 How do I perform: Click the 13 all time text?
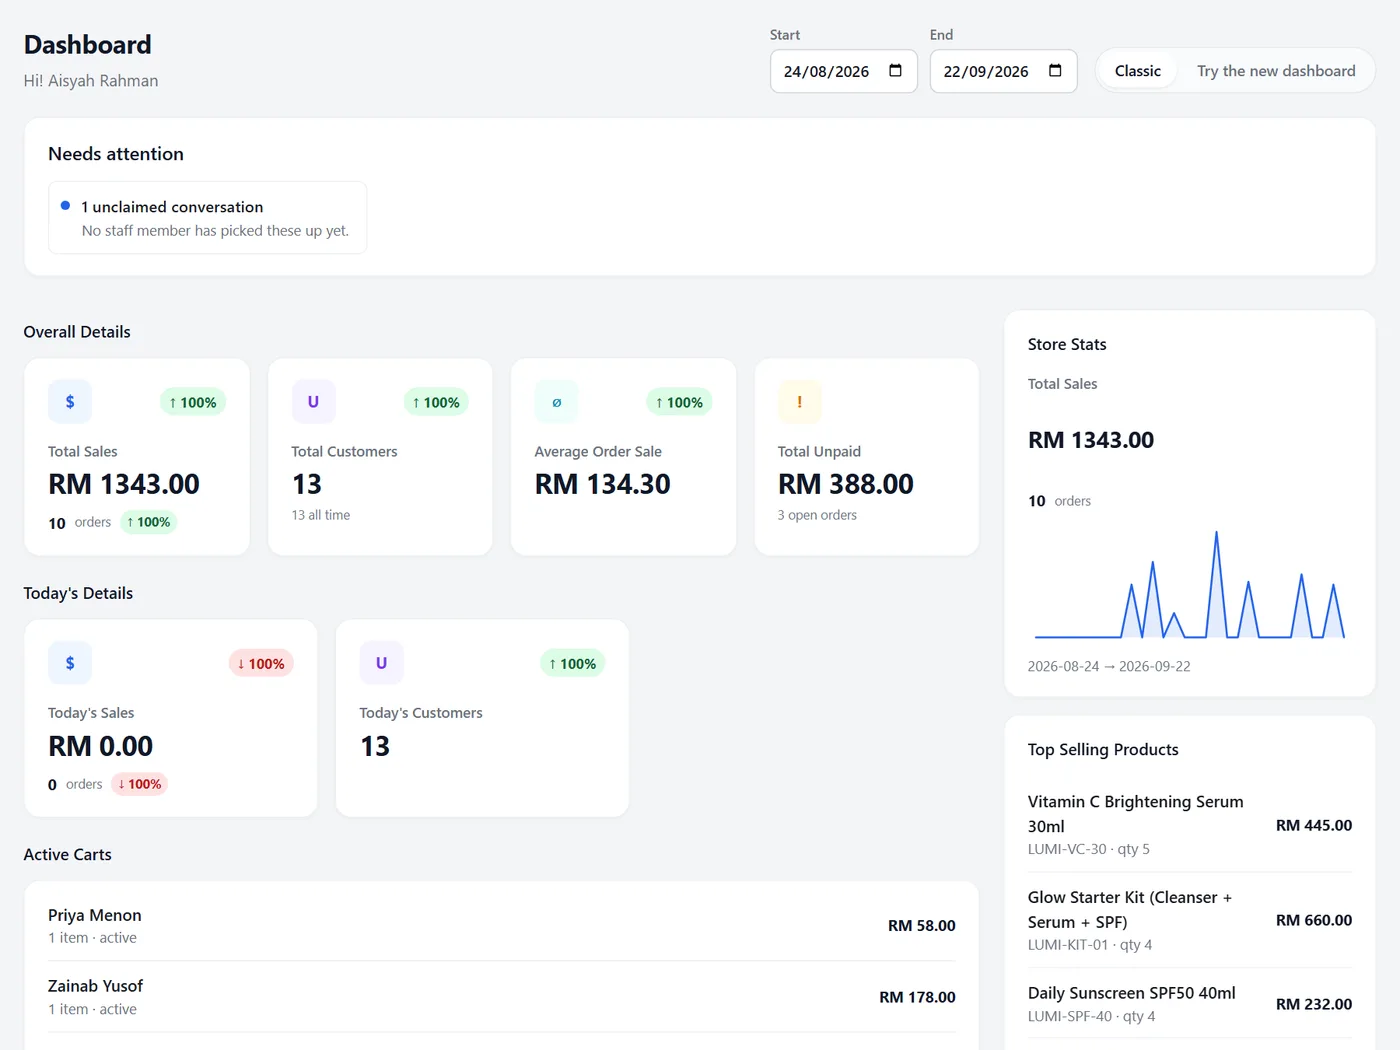point(321,515)
